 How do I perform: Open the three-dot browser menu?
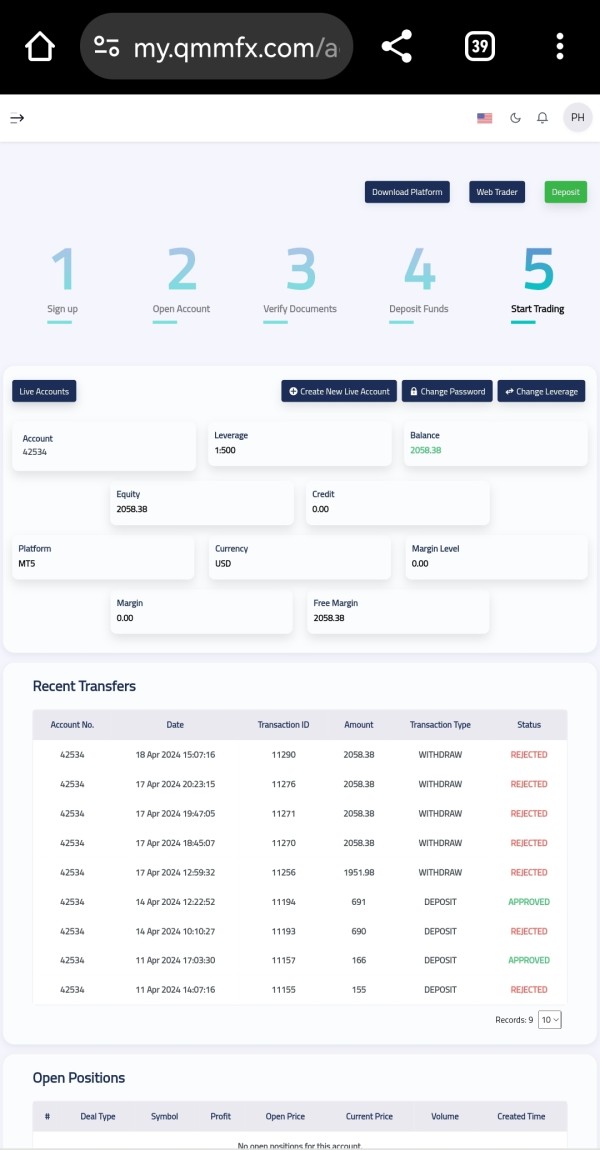pos(560,47)
